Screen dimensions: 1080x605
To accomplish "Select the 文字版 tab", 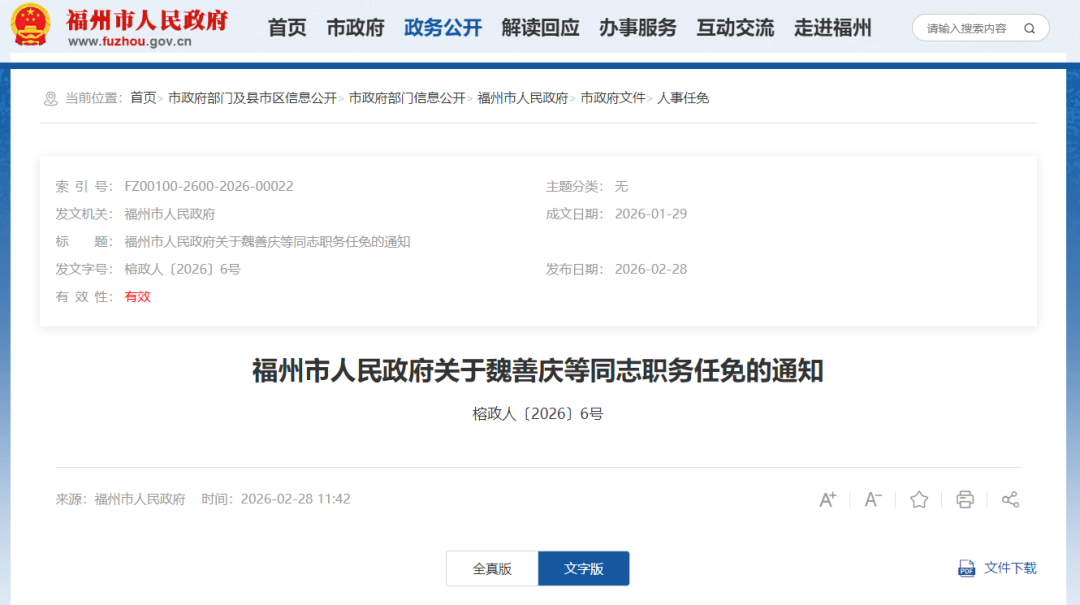I will (x=583, y=568).
